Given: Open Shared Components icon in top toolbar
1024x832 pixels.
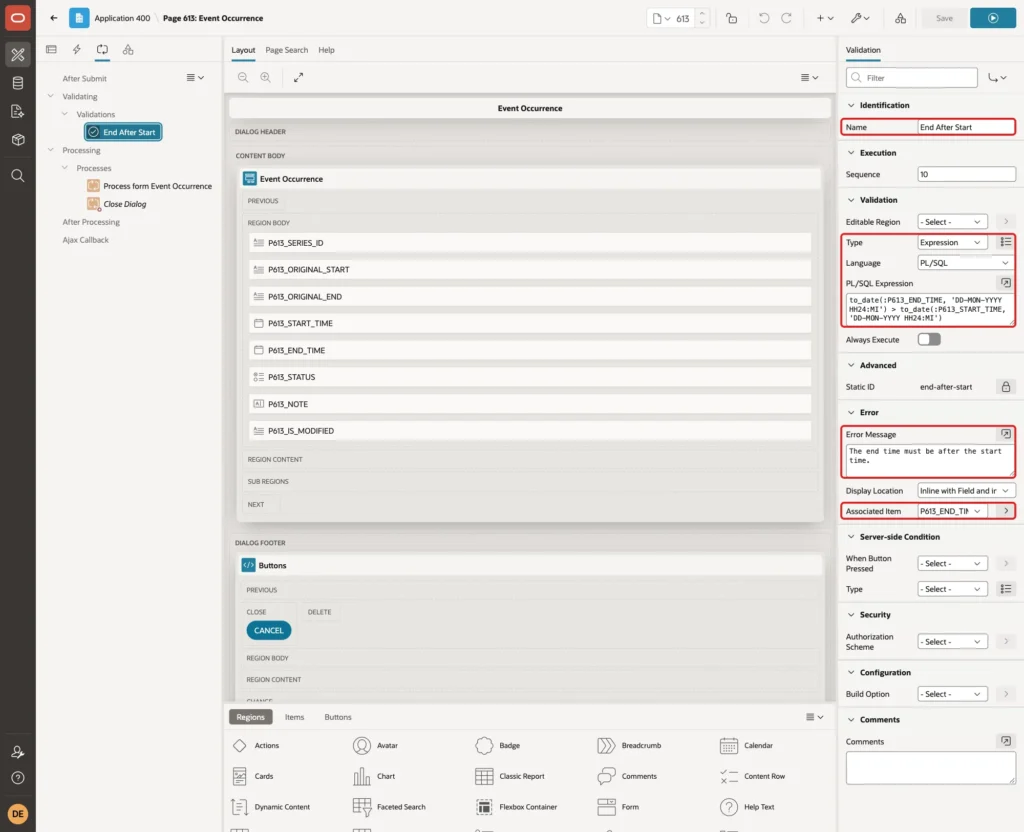Looking at the screenshot, I should point(901,18).
